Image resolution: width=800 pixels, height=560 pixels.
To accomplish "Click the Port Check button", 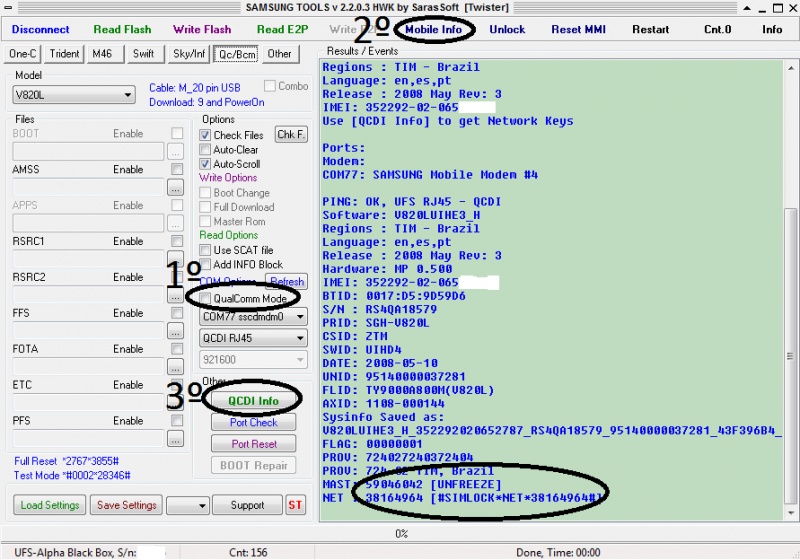I will point(254,422).
